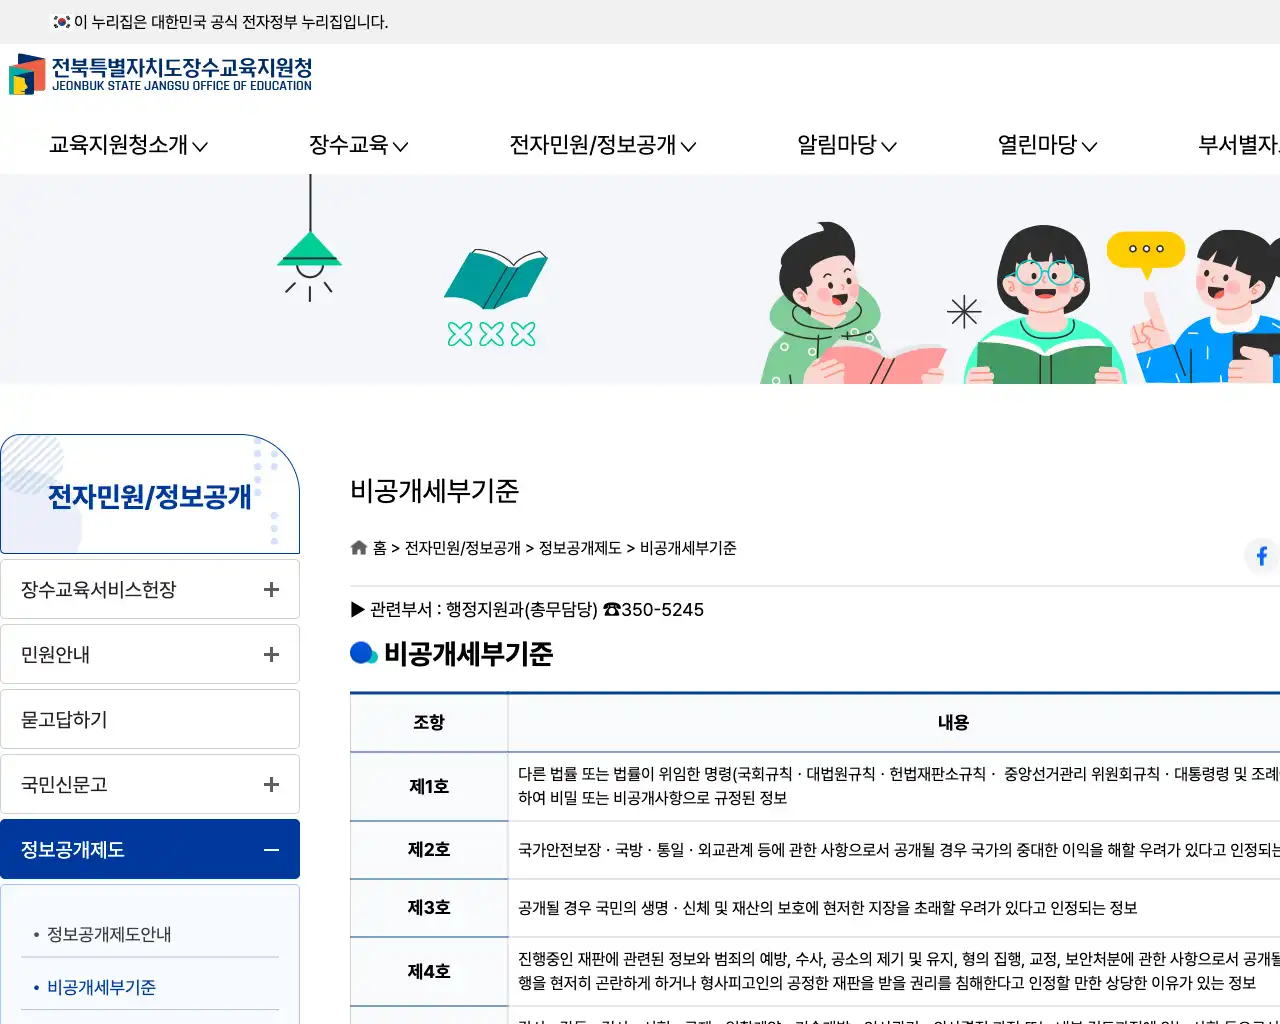Collapse 정보공개제도 using minus icon
The height and width of the screenshot is (1024, 1280).
tap(271, 850)
